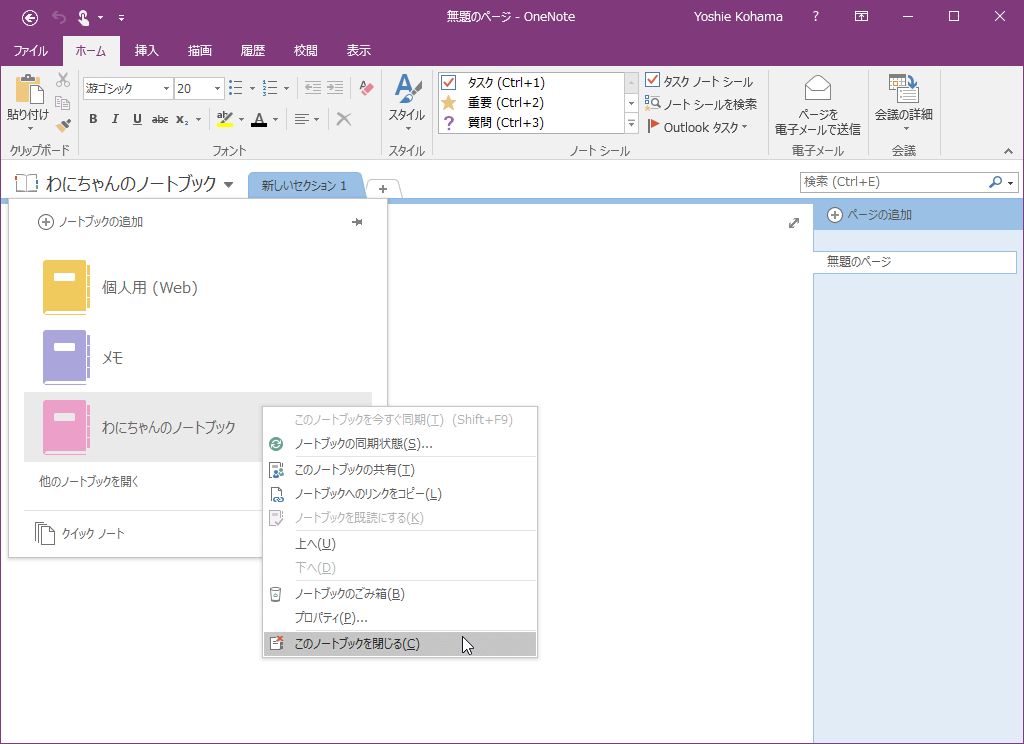
Task: Select the Task (Ctrl+1) tag
Action: click(532, 83)
